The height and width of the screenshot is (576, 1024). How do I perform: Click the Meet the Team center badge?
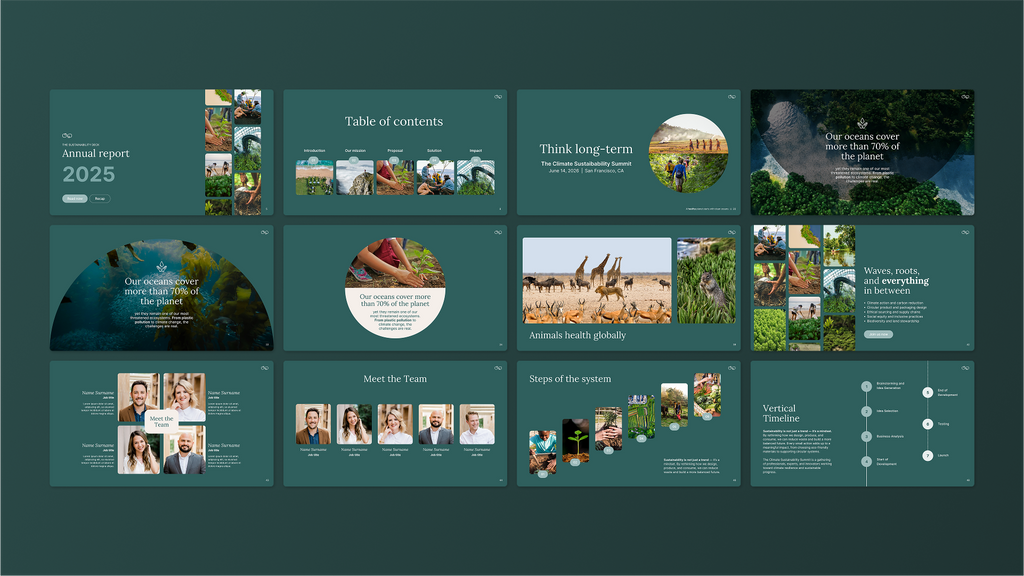coord(162,423)
